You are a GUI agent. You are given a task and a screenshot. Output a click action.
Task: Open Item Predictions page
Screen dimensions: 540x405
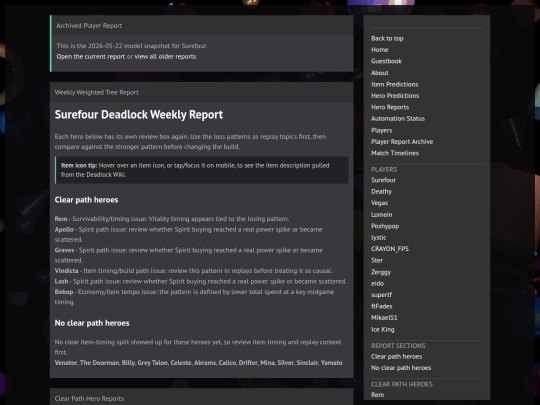point(395,84)
